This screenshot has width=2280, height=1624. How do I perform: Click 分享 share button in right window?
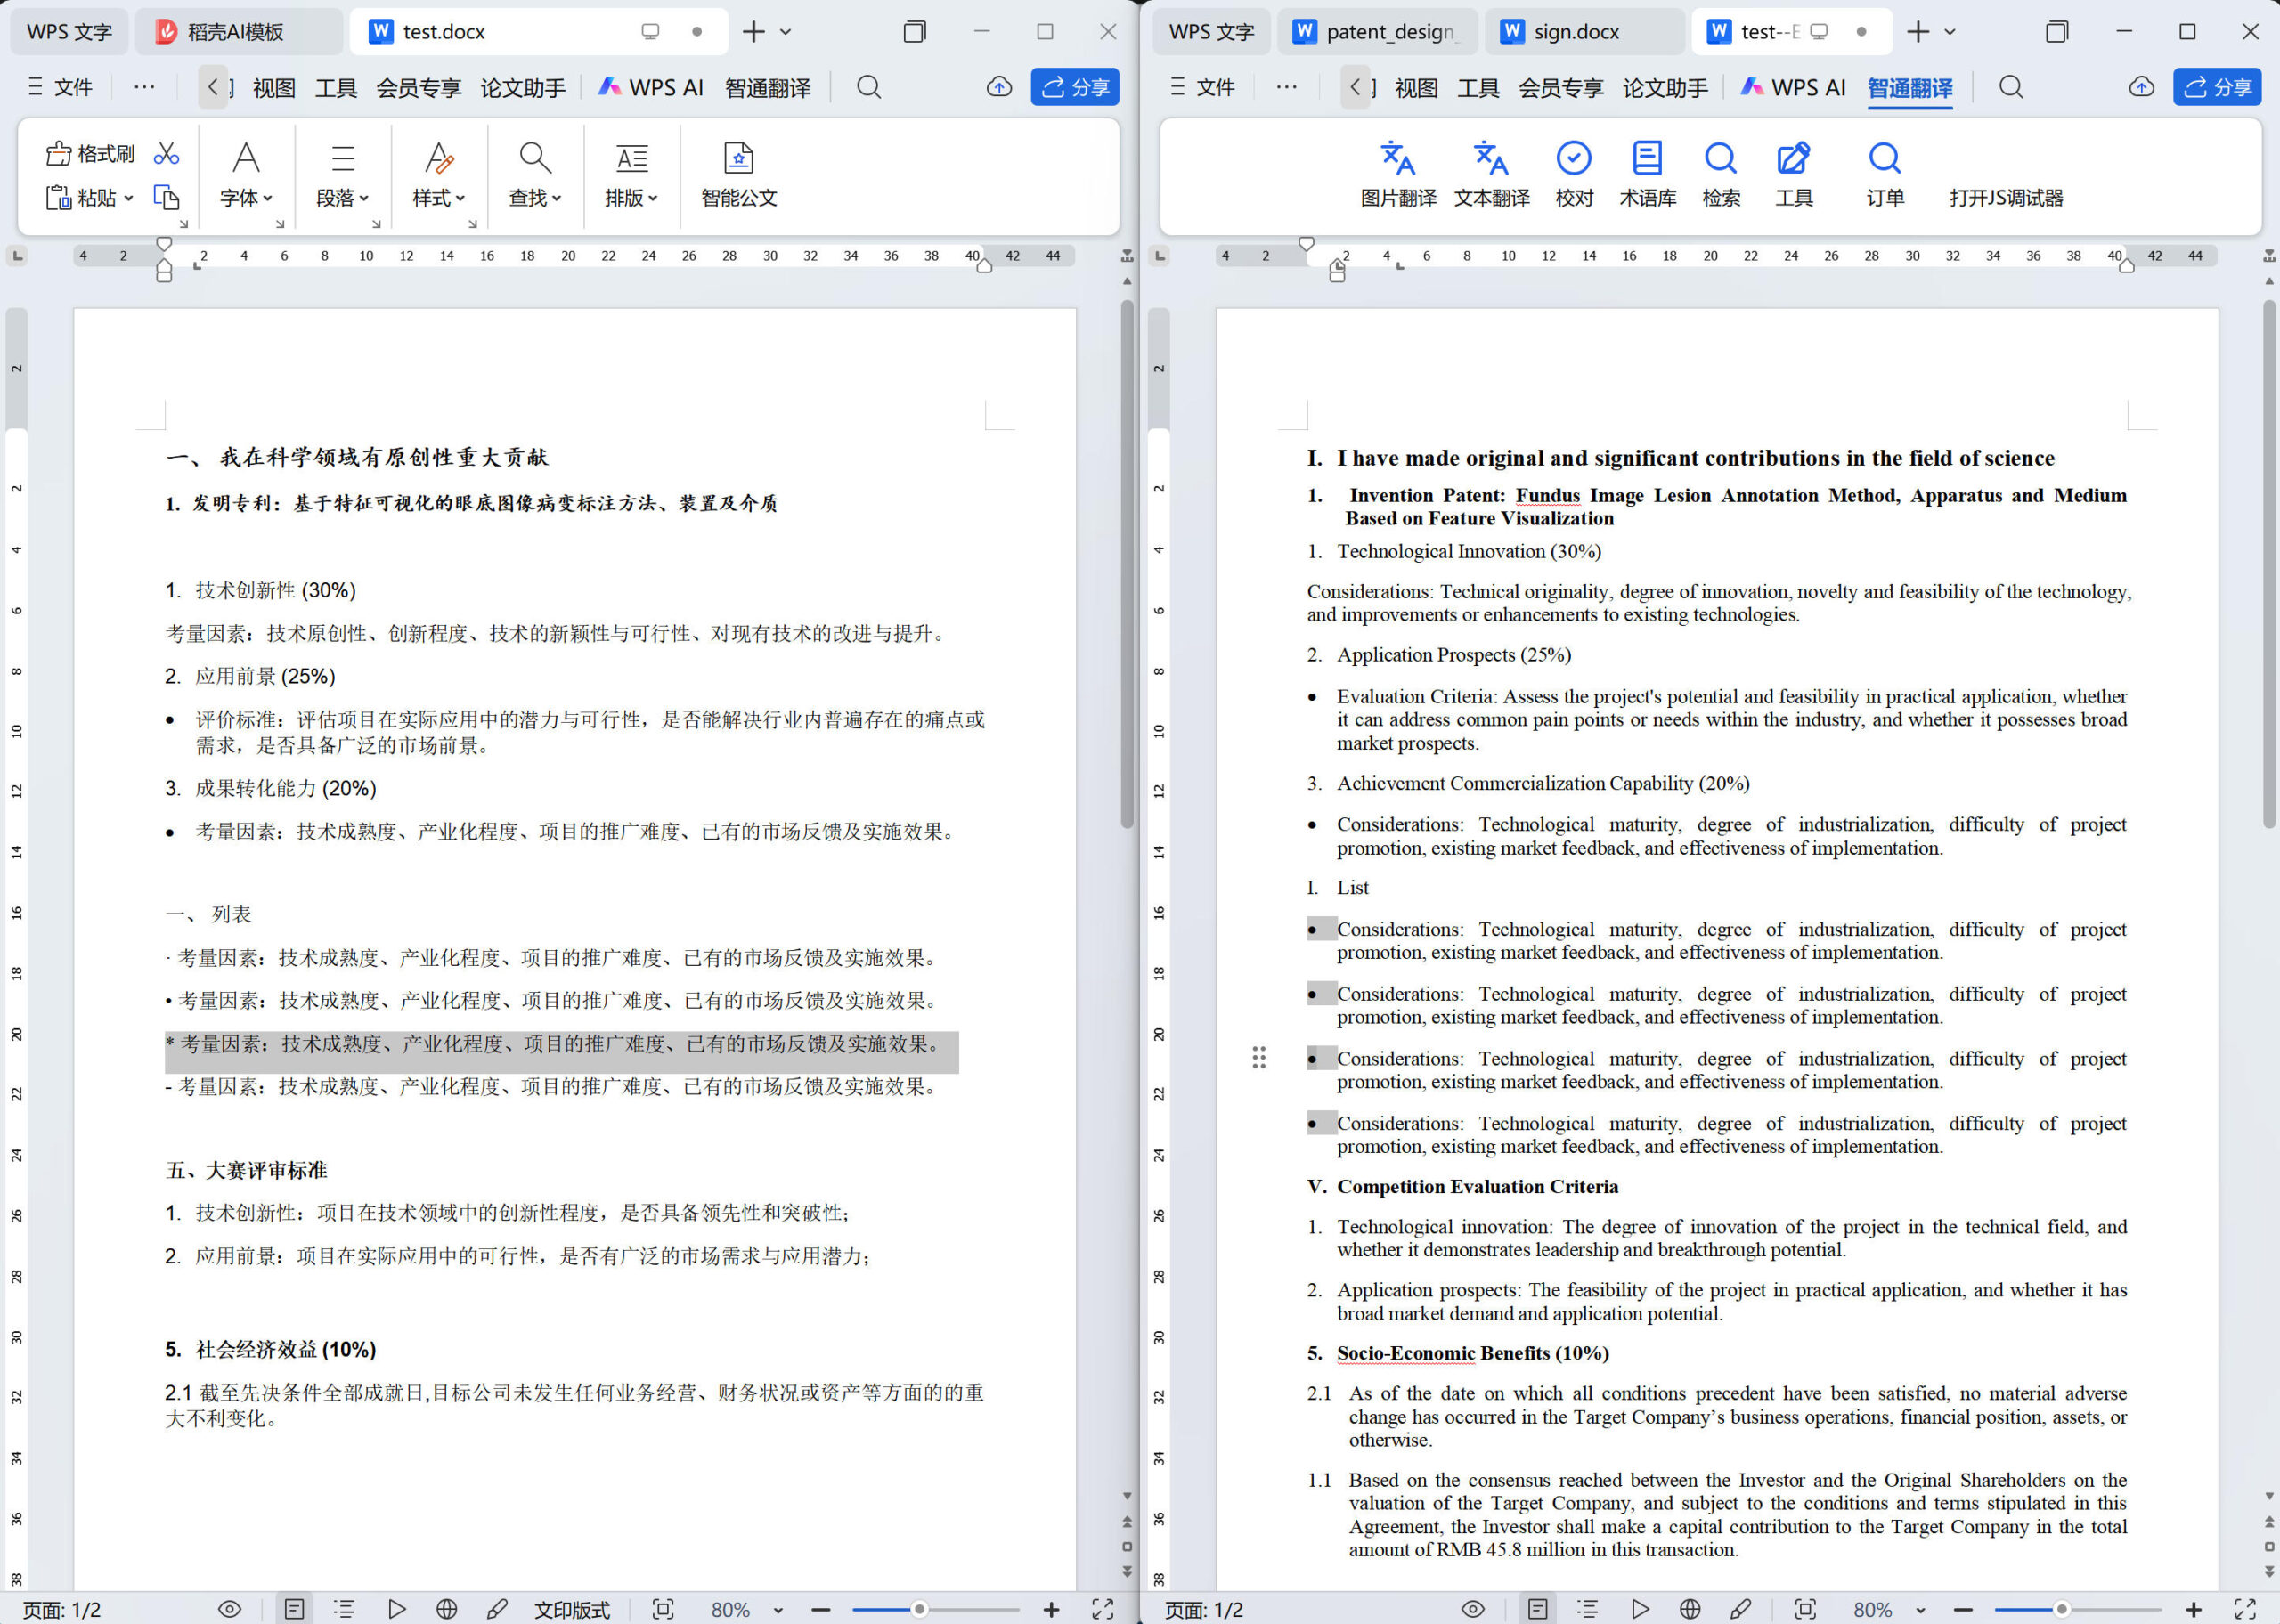2217,87
